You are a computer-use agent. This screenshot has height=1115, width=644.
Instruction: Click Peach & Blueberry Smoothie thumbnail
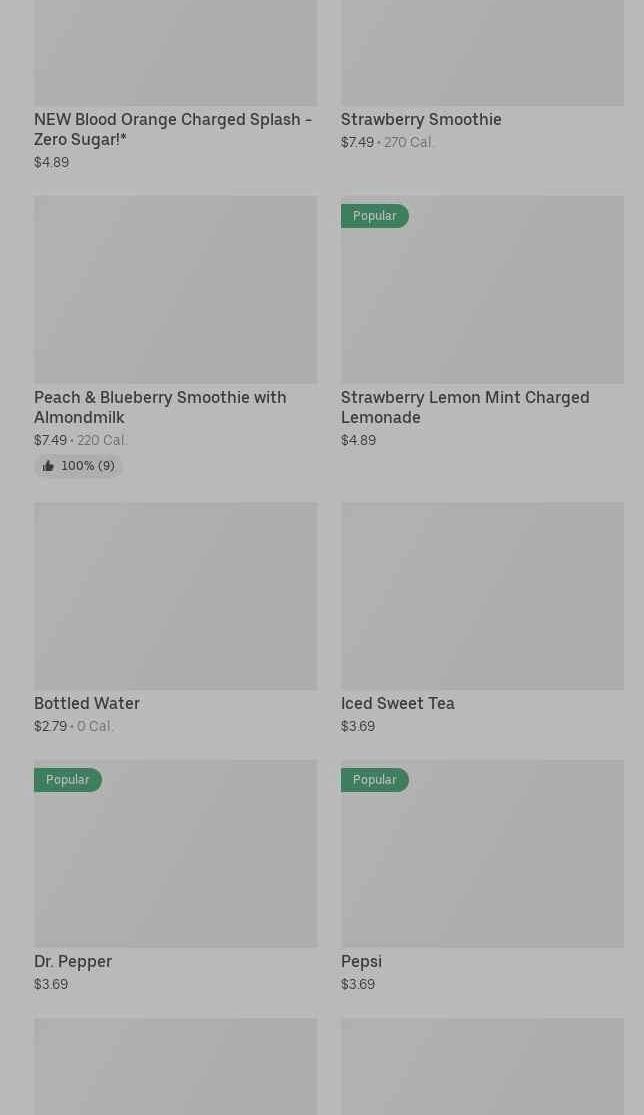coord(175,290)
